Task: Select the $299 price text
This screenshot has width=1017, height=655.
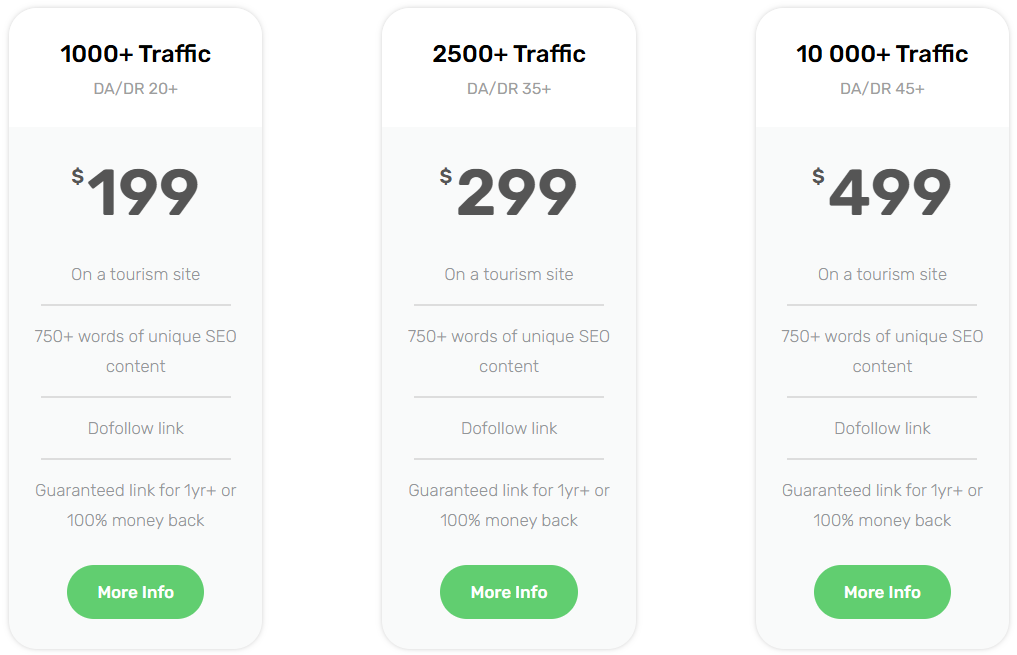Action: [508, 191]
